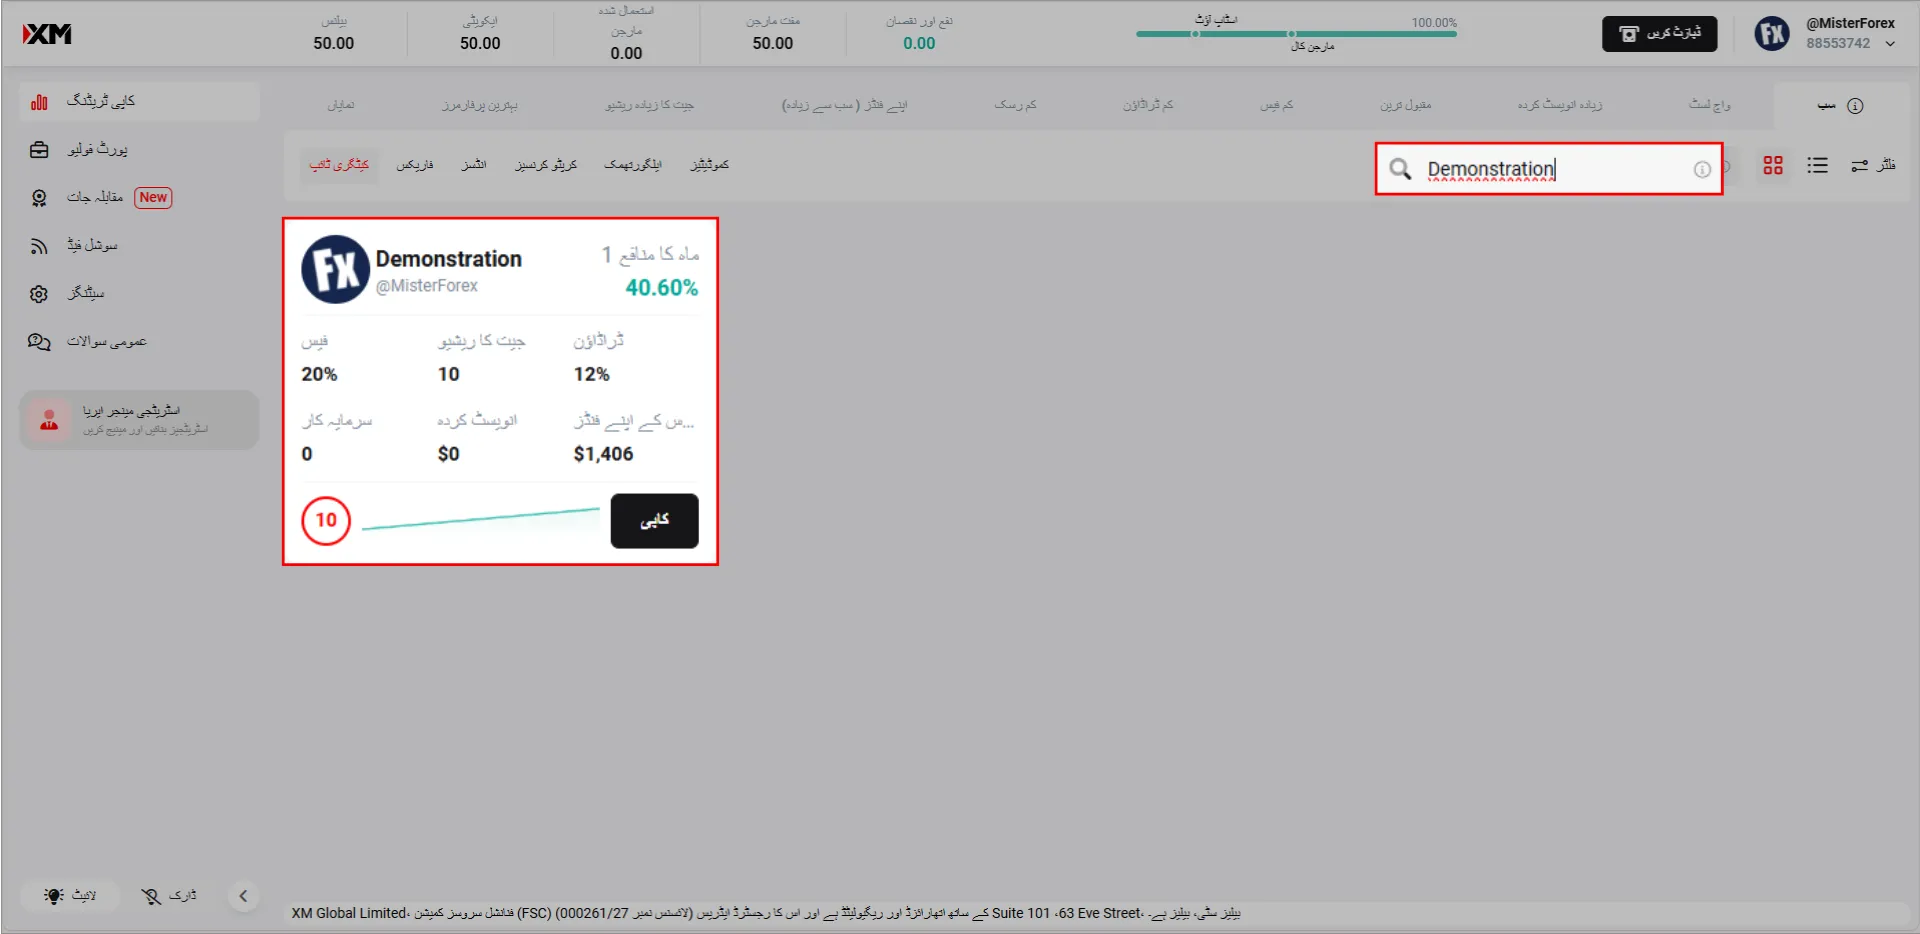Select the red Category Type filter
Viewport: 1920px width, 934px height.
pyautogui.click(x=339, y=165)
